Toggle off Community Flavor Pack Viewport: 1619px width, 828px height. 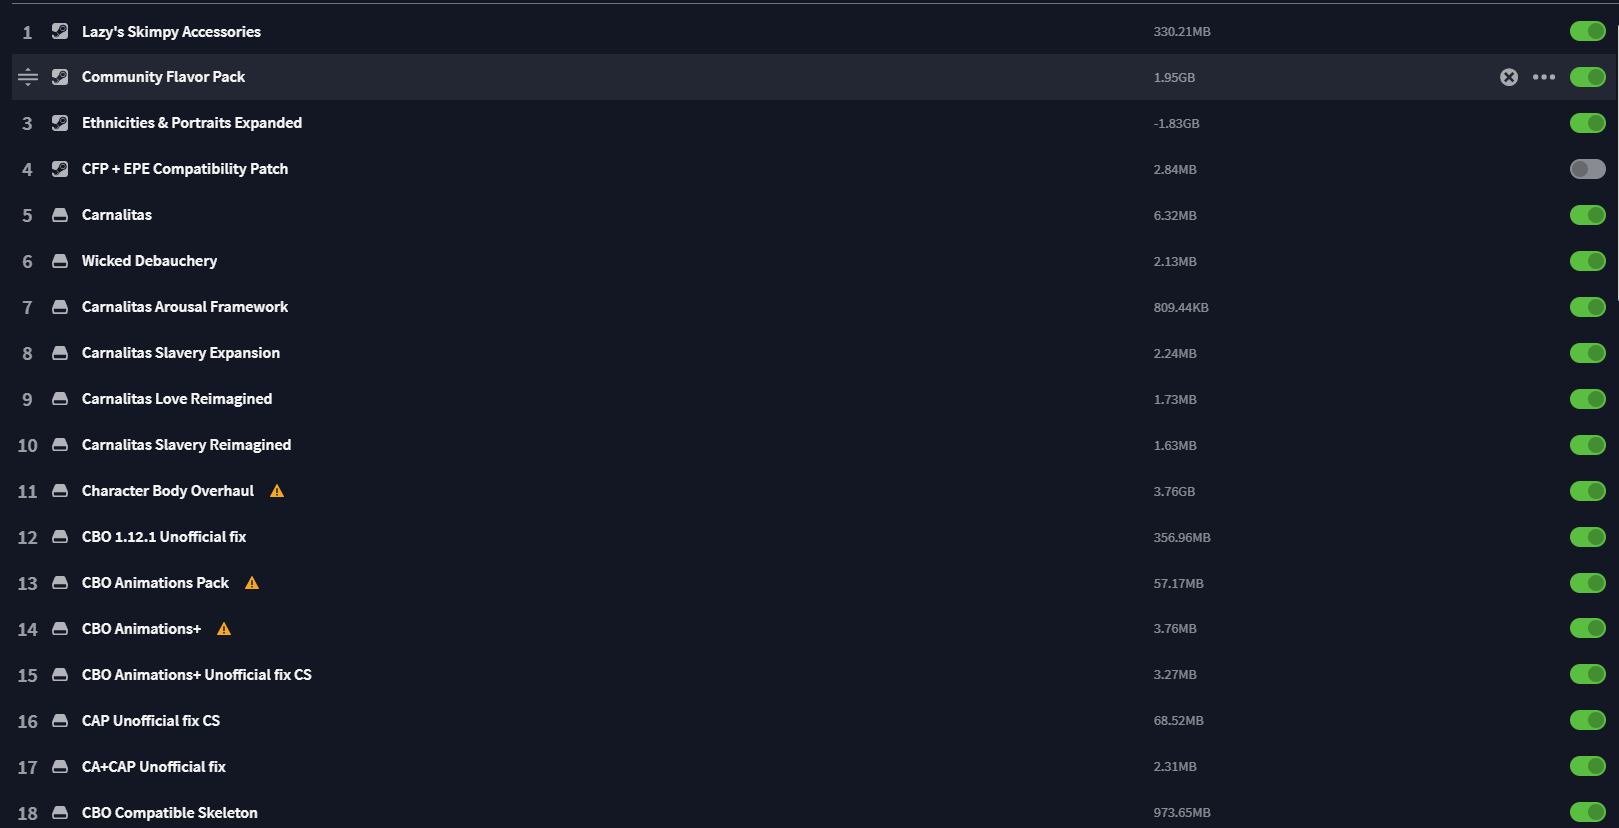coord(1588,77)
